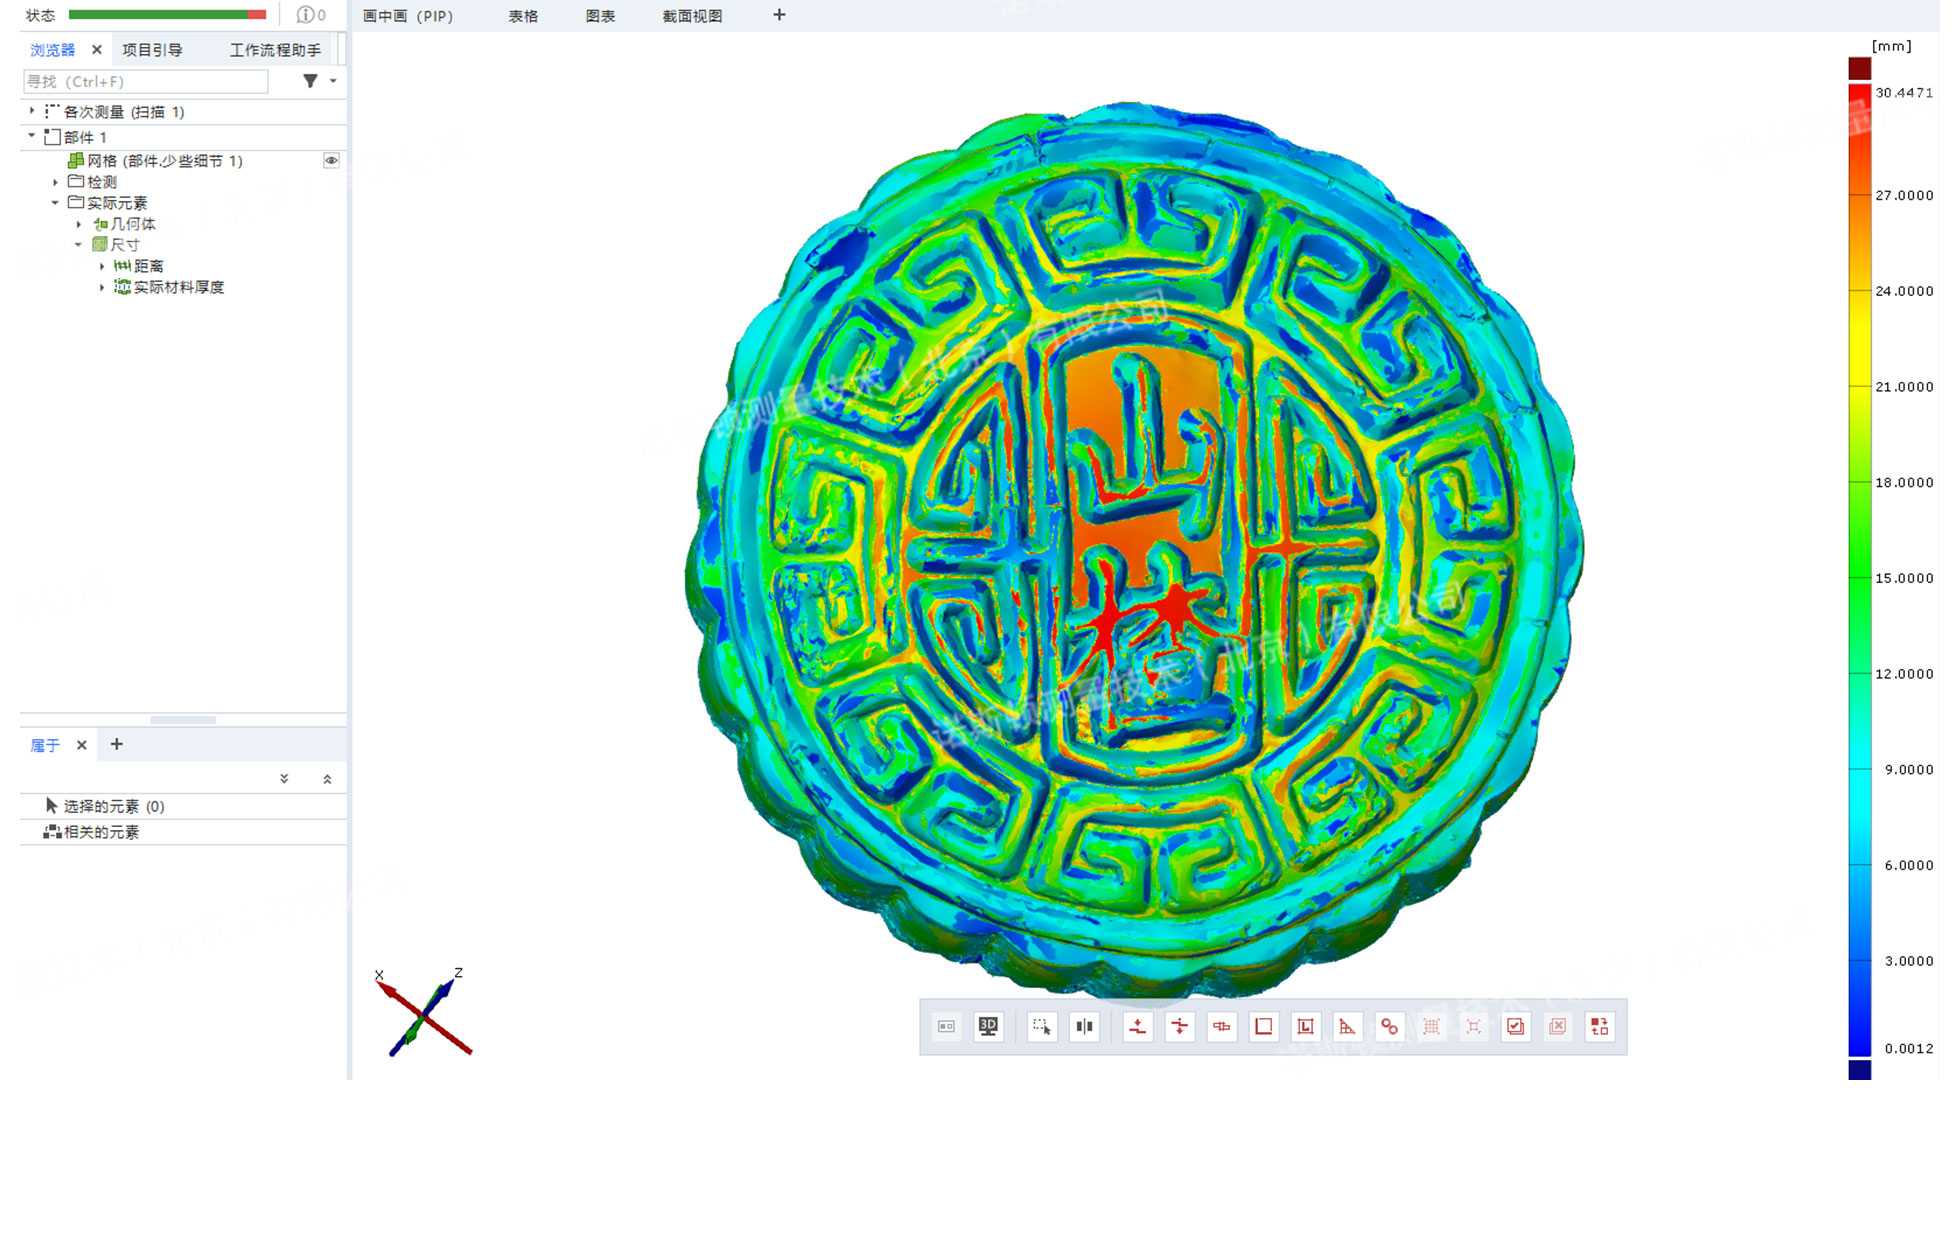Click the side-by-side view layout icon
Screen dimensions: 1960x1245
pyautogui.click(x=946, y=1026)
